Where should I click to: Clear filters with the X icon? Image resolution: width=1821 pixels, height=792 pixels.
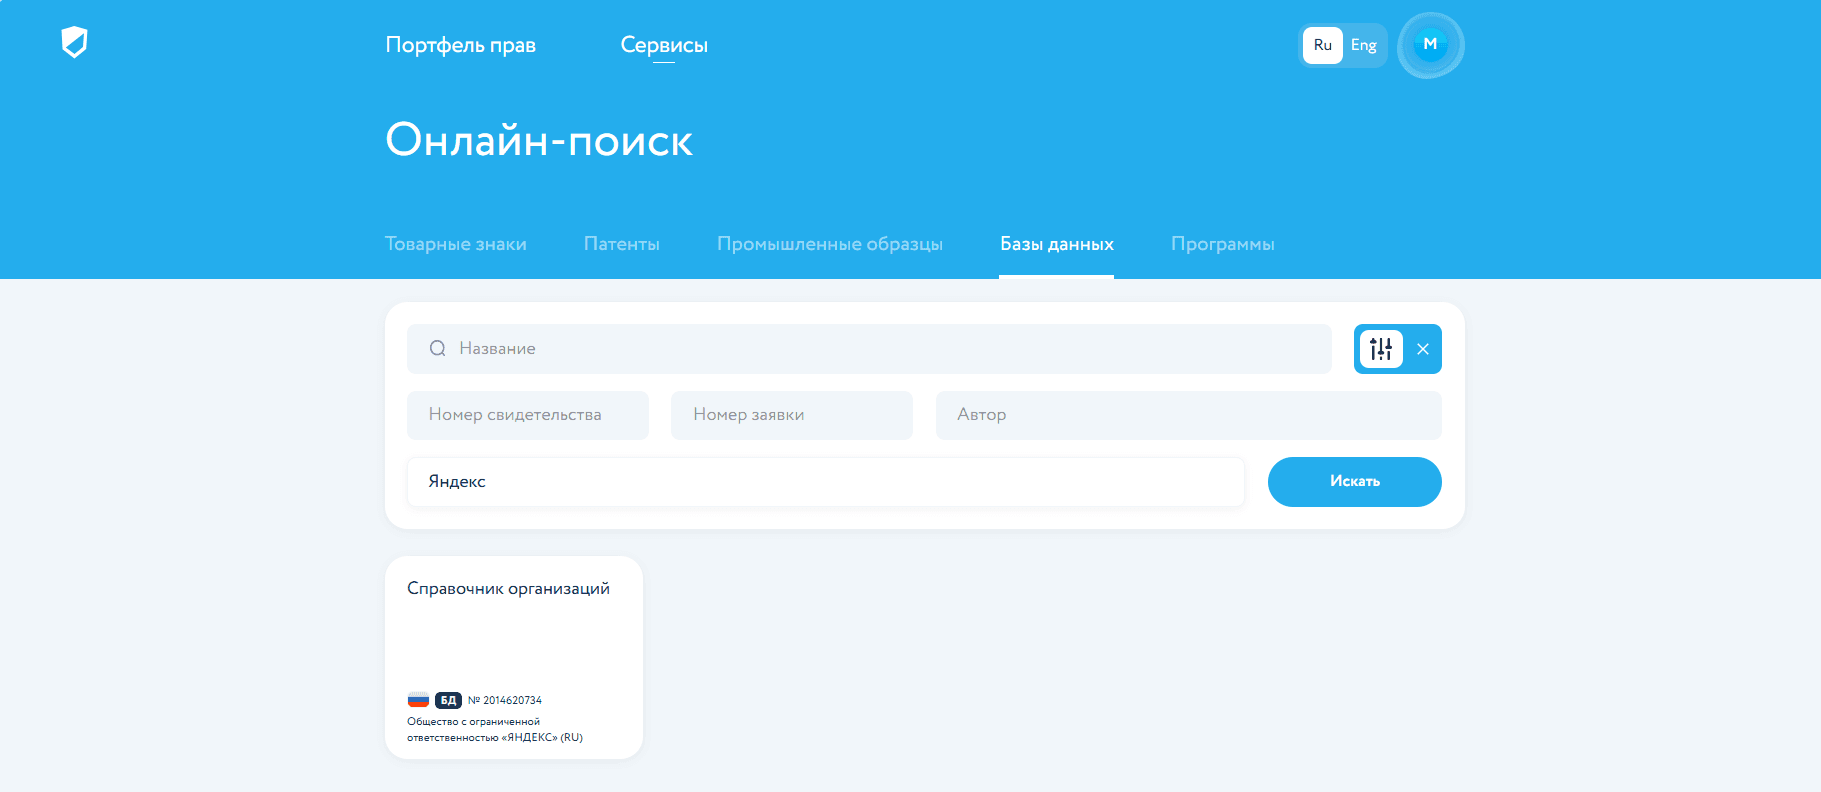(x=1422, y=349)
